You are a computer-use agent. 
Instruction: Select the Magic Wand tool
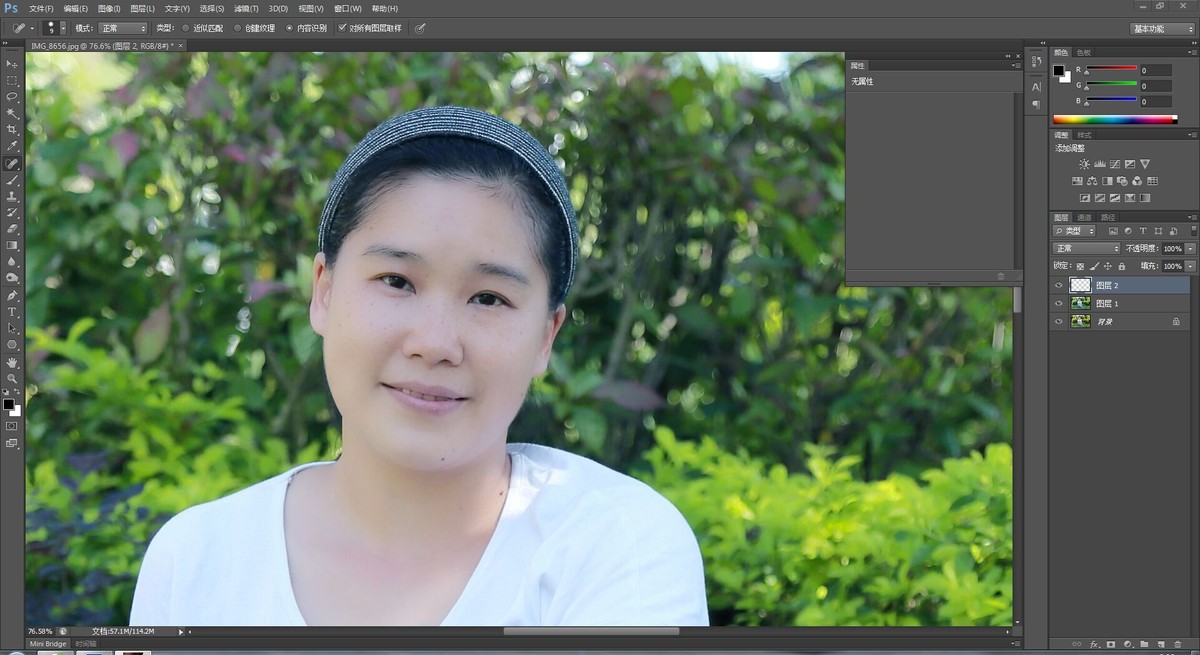click(13, 113)
